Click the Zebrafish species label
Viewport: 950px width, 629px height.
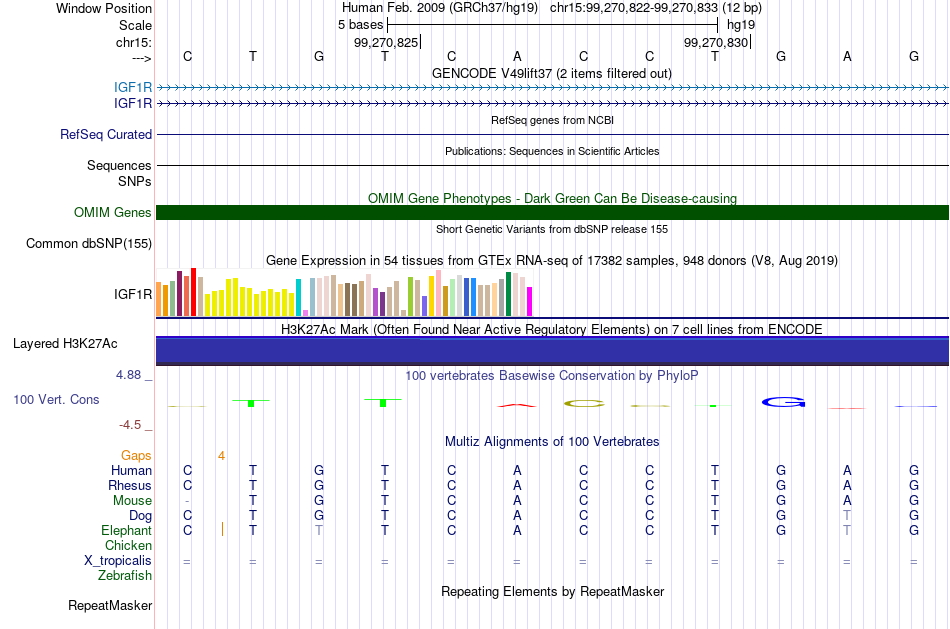pos(125,576)
